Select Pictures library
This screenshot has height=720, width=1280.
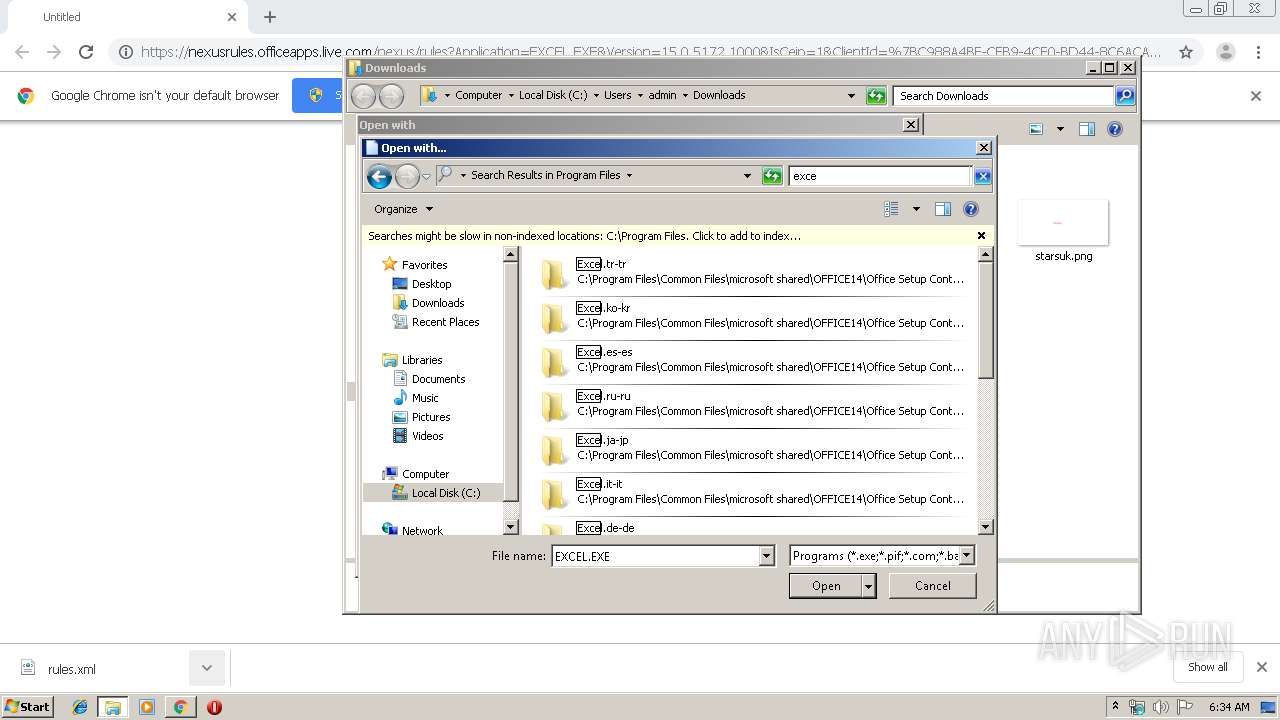[x=431, y=417]
